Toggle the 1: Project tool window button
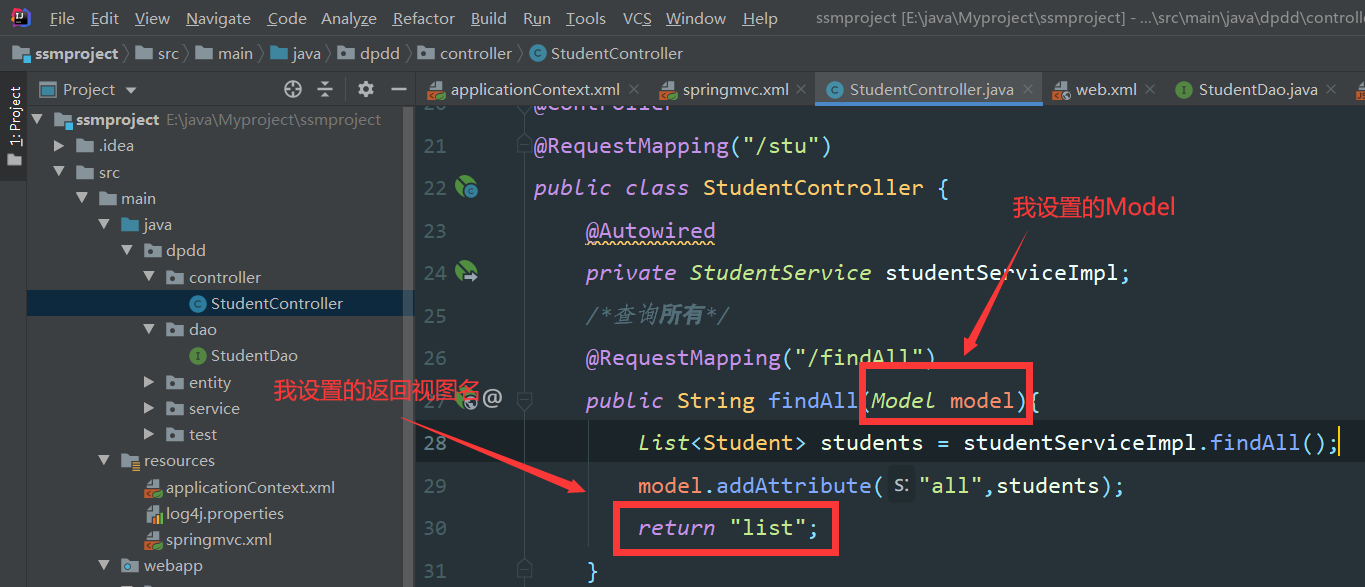The image size is (1365, 587). [14, 126]
